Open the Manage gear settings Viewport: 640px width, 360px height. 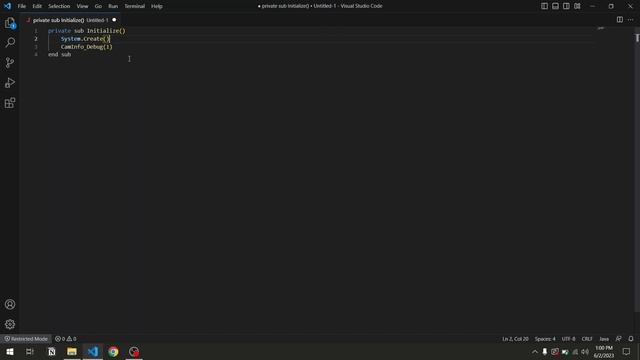click(10, 324)
